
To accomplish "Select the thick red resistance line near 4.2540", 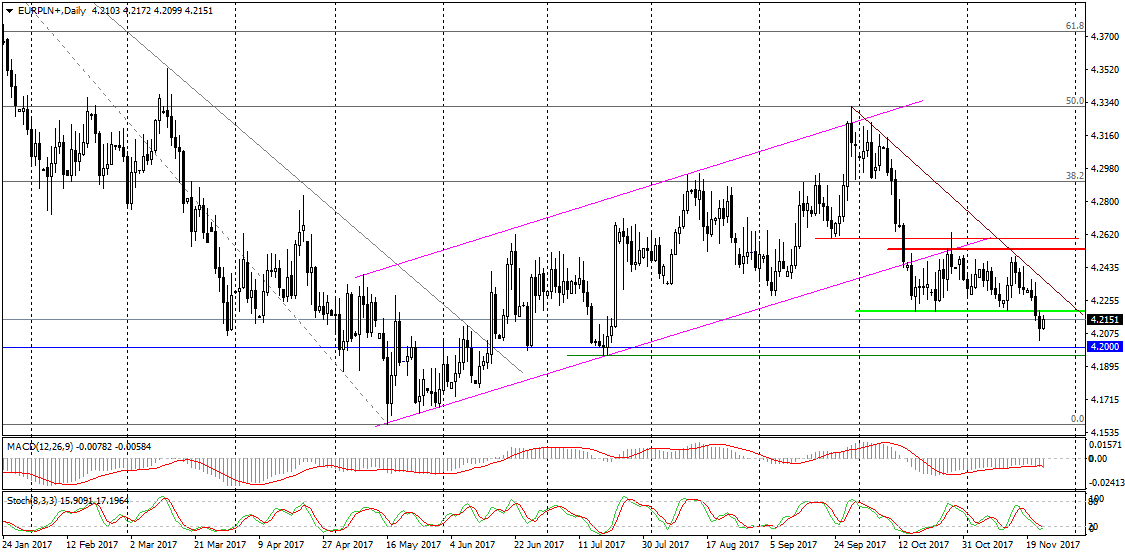I will [x=986, y=249].
